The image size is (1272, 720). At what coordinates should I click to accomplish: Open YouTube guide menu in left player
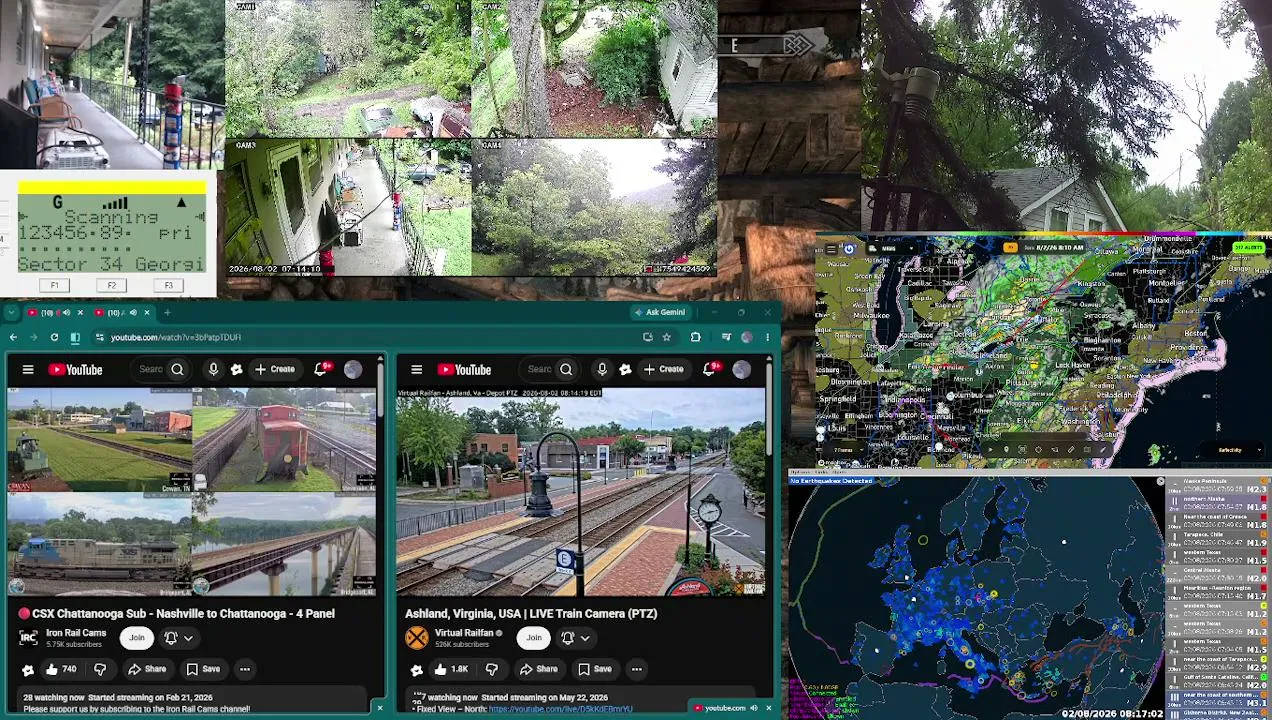pos(28,370)
